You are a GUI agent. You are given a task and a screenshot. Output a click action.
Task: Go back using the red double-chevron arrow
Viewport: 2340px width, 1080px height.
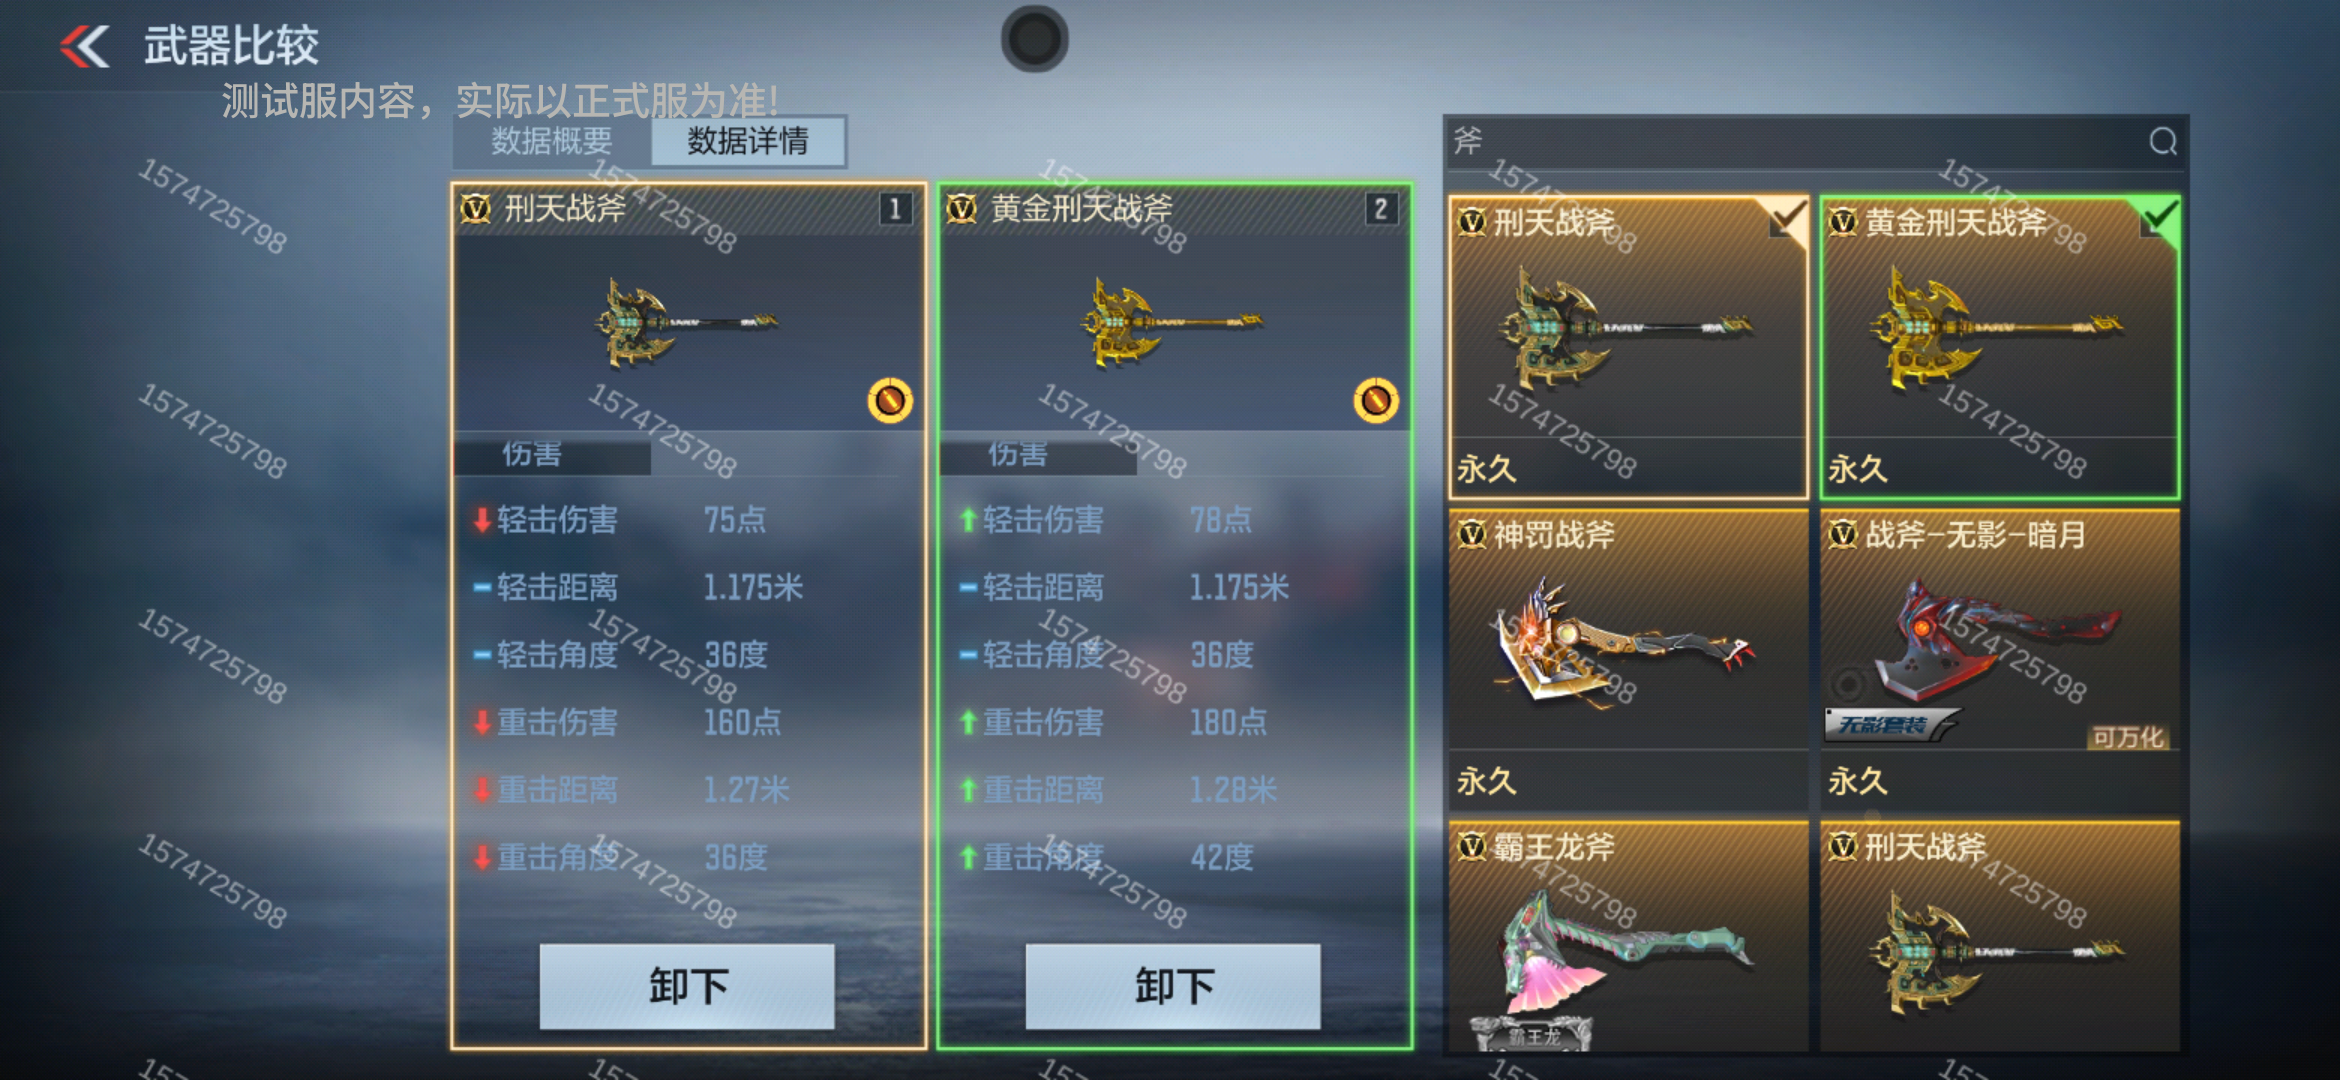pos(84,46)
